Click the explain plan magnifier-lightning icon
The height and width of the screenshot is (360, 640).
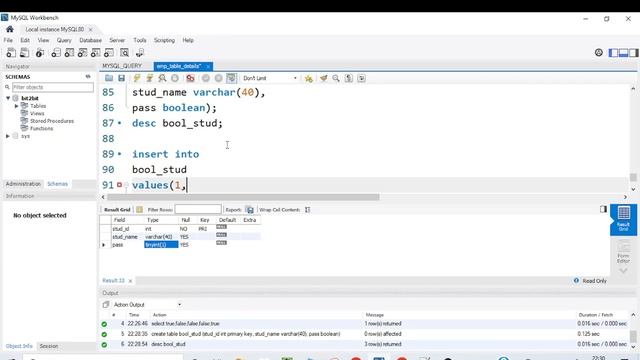pyautogui.click(x=162, y=78)
